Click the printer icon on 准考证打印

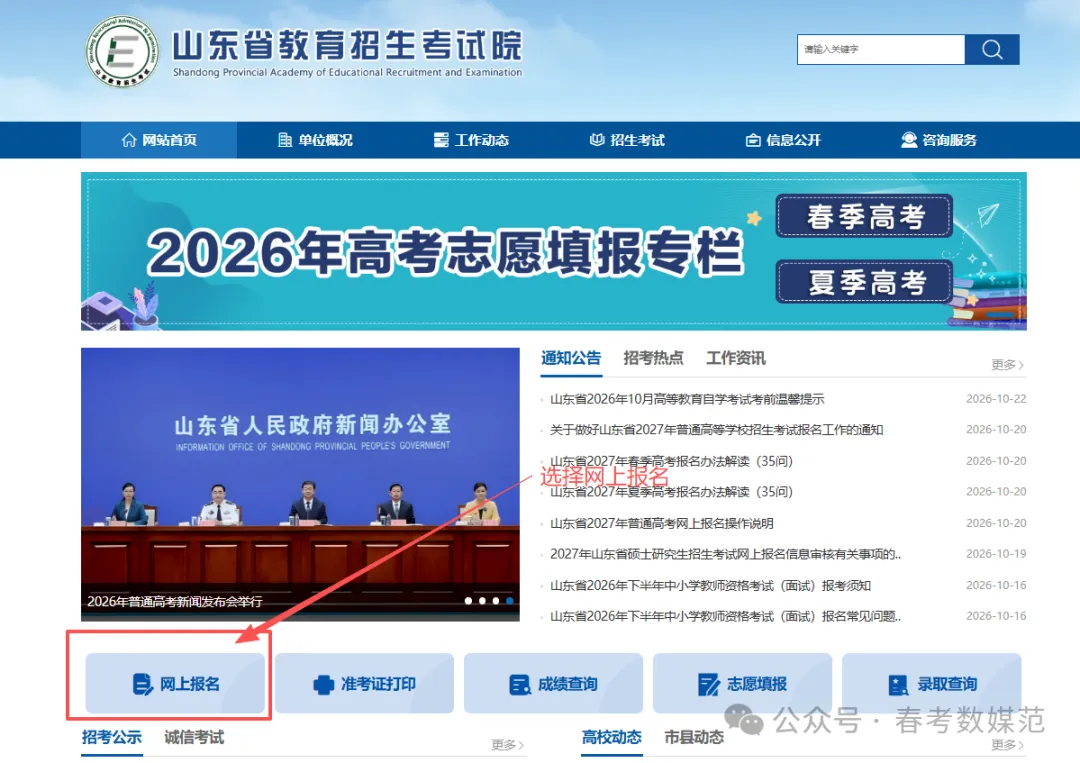click(x=323, y=684)
